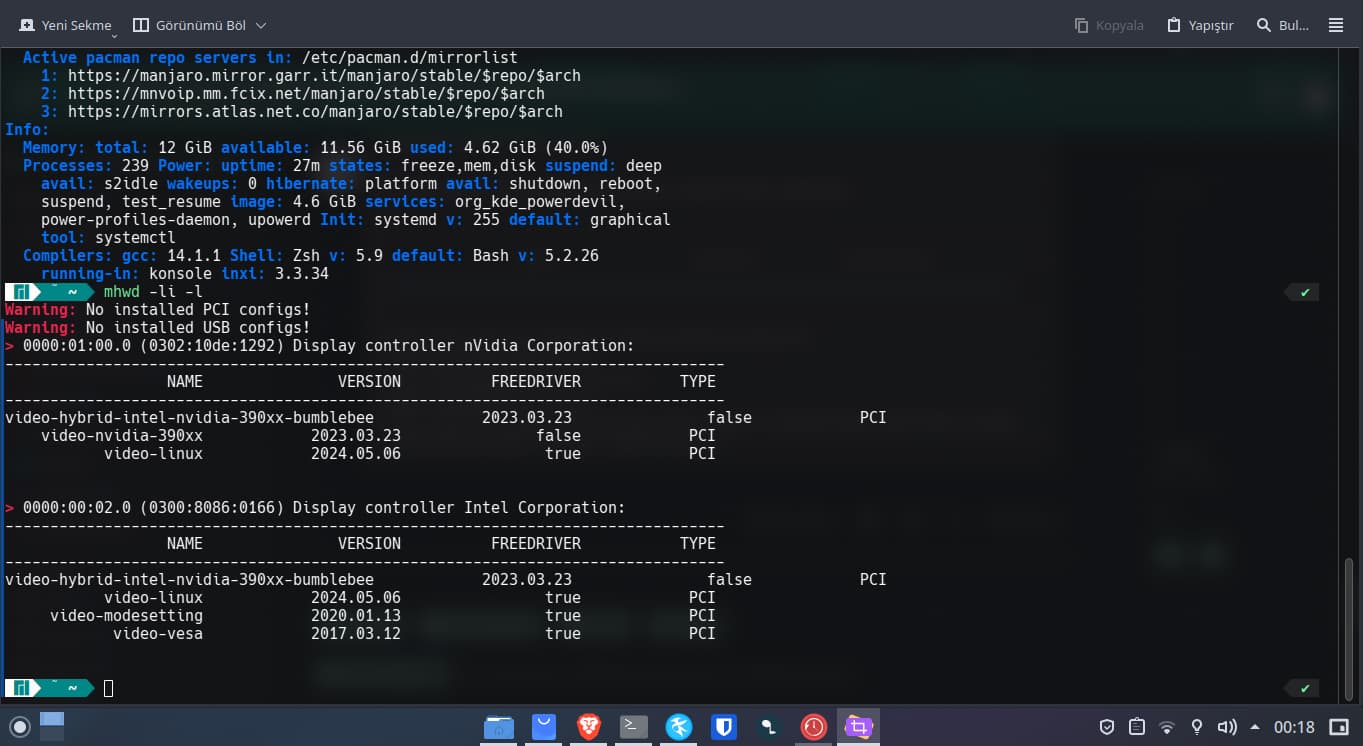
Task: Click the version '2017.03.12' value
Action: 356,634
